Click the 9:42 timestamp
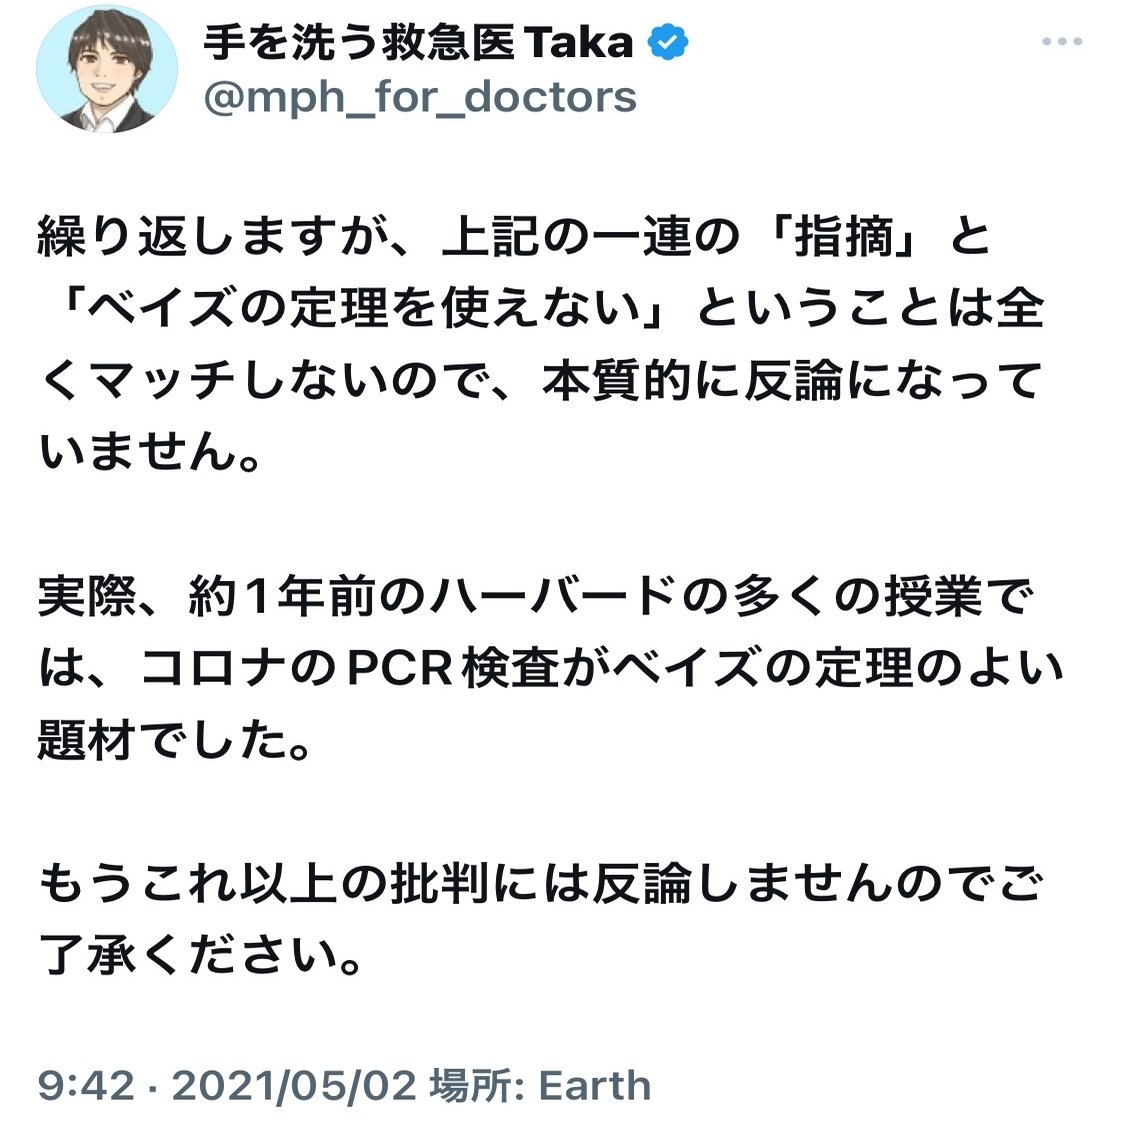The width and height of the screenshot is (1125, 1125). [x=86, y=1085]
